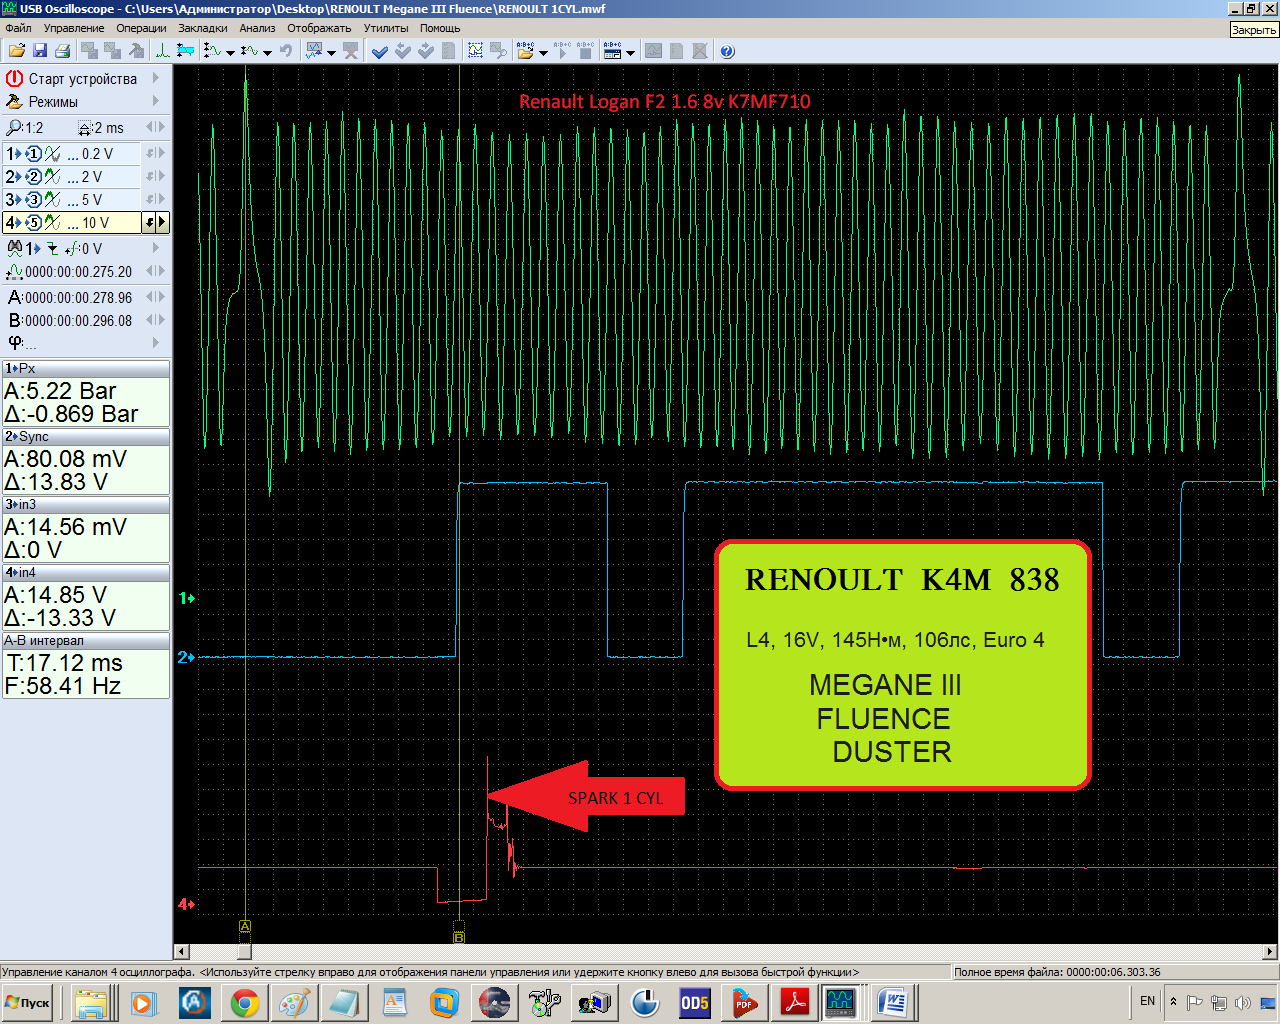Open the red Adobe Reader taskbar icon
Screen dimensions: 1280x1024
tap(795, 1003)
